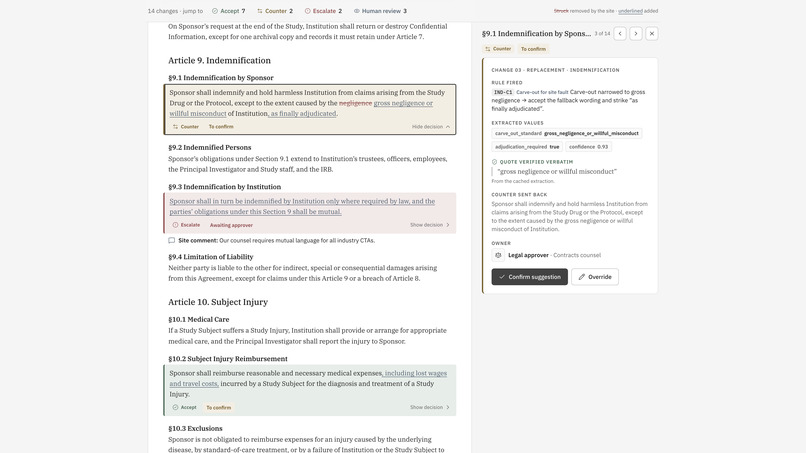Click the Site comment speech bubble icon
The height and width of the screenshot is (453, 806).
[x=172, y=240]
